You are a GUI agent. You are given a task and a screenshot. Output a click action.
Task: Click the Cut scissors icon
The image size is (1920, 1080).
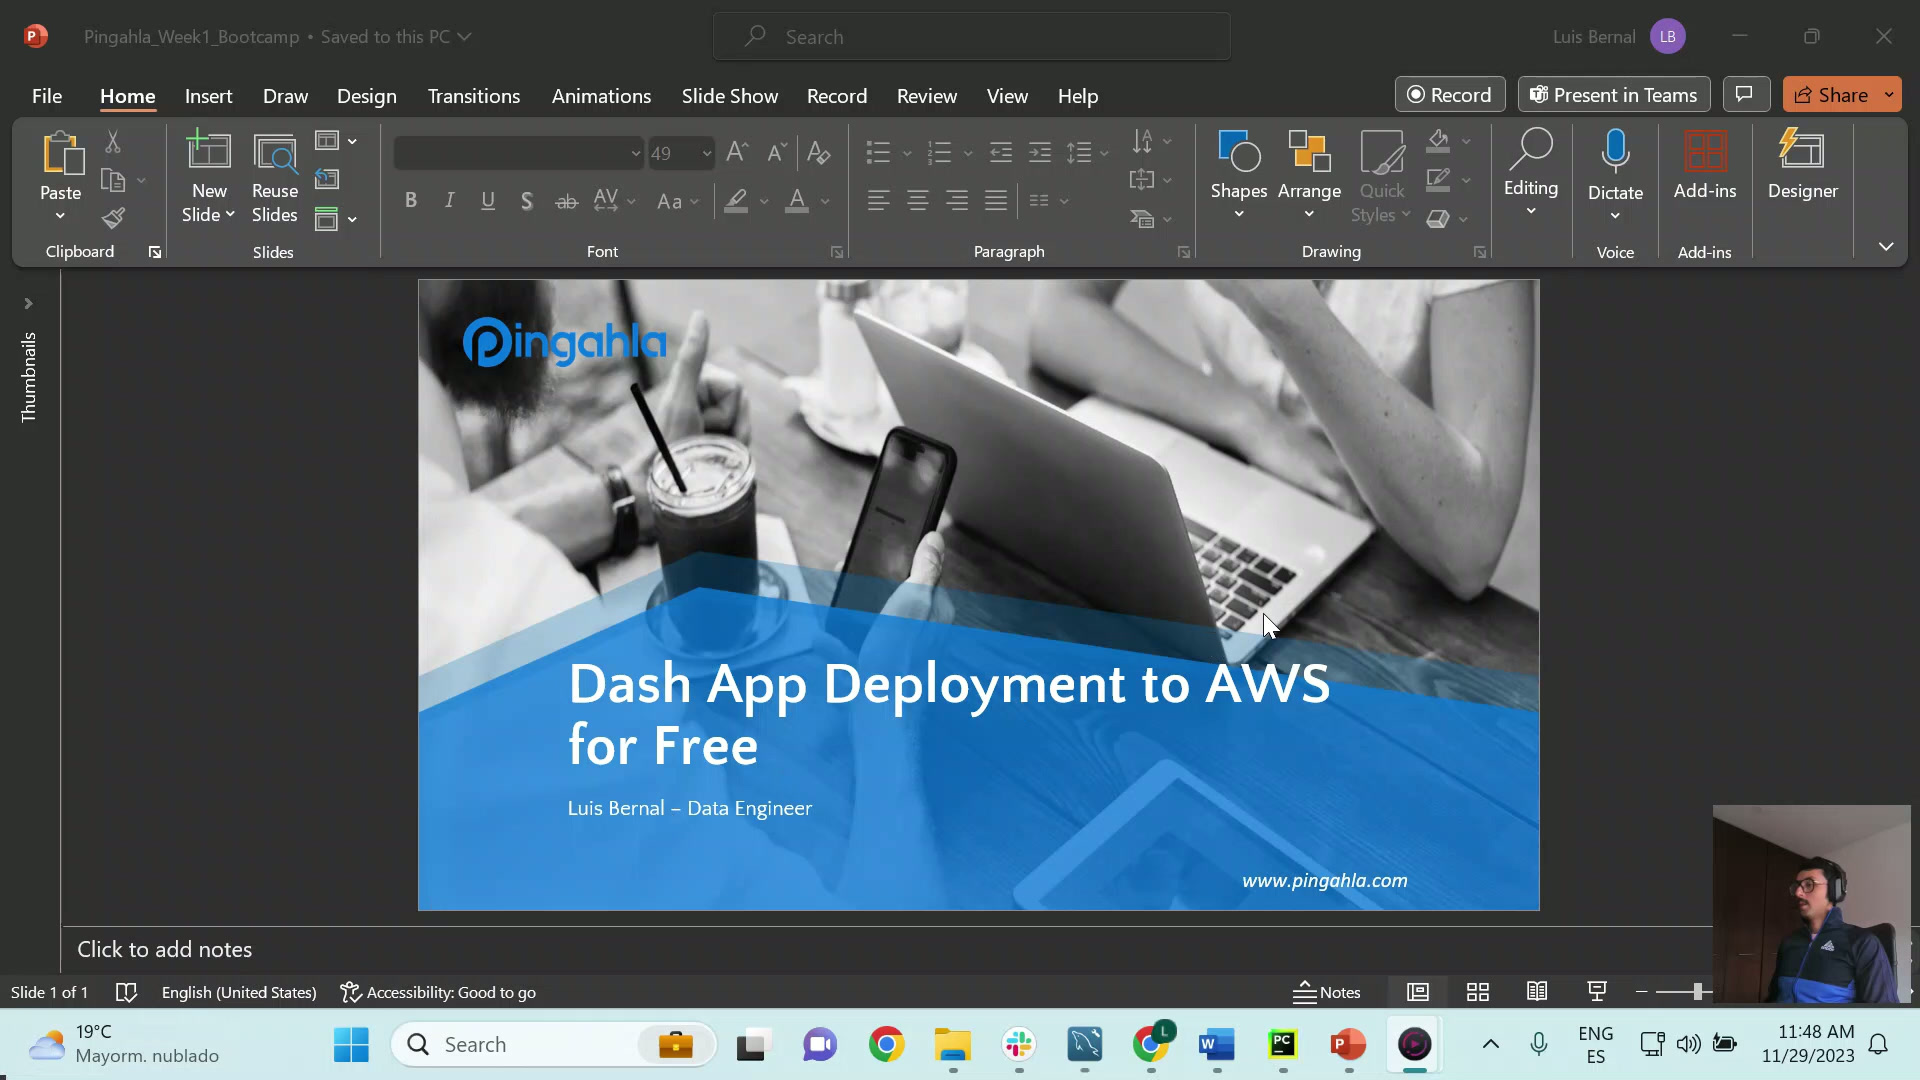113,143
